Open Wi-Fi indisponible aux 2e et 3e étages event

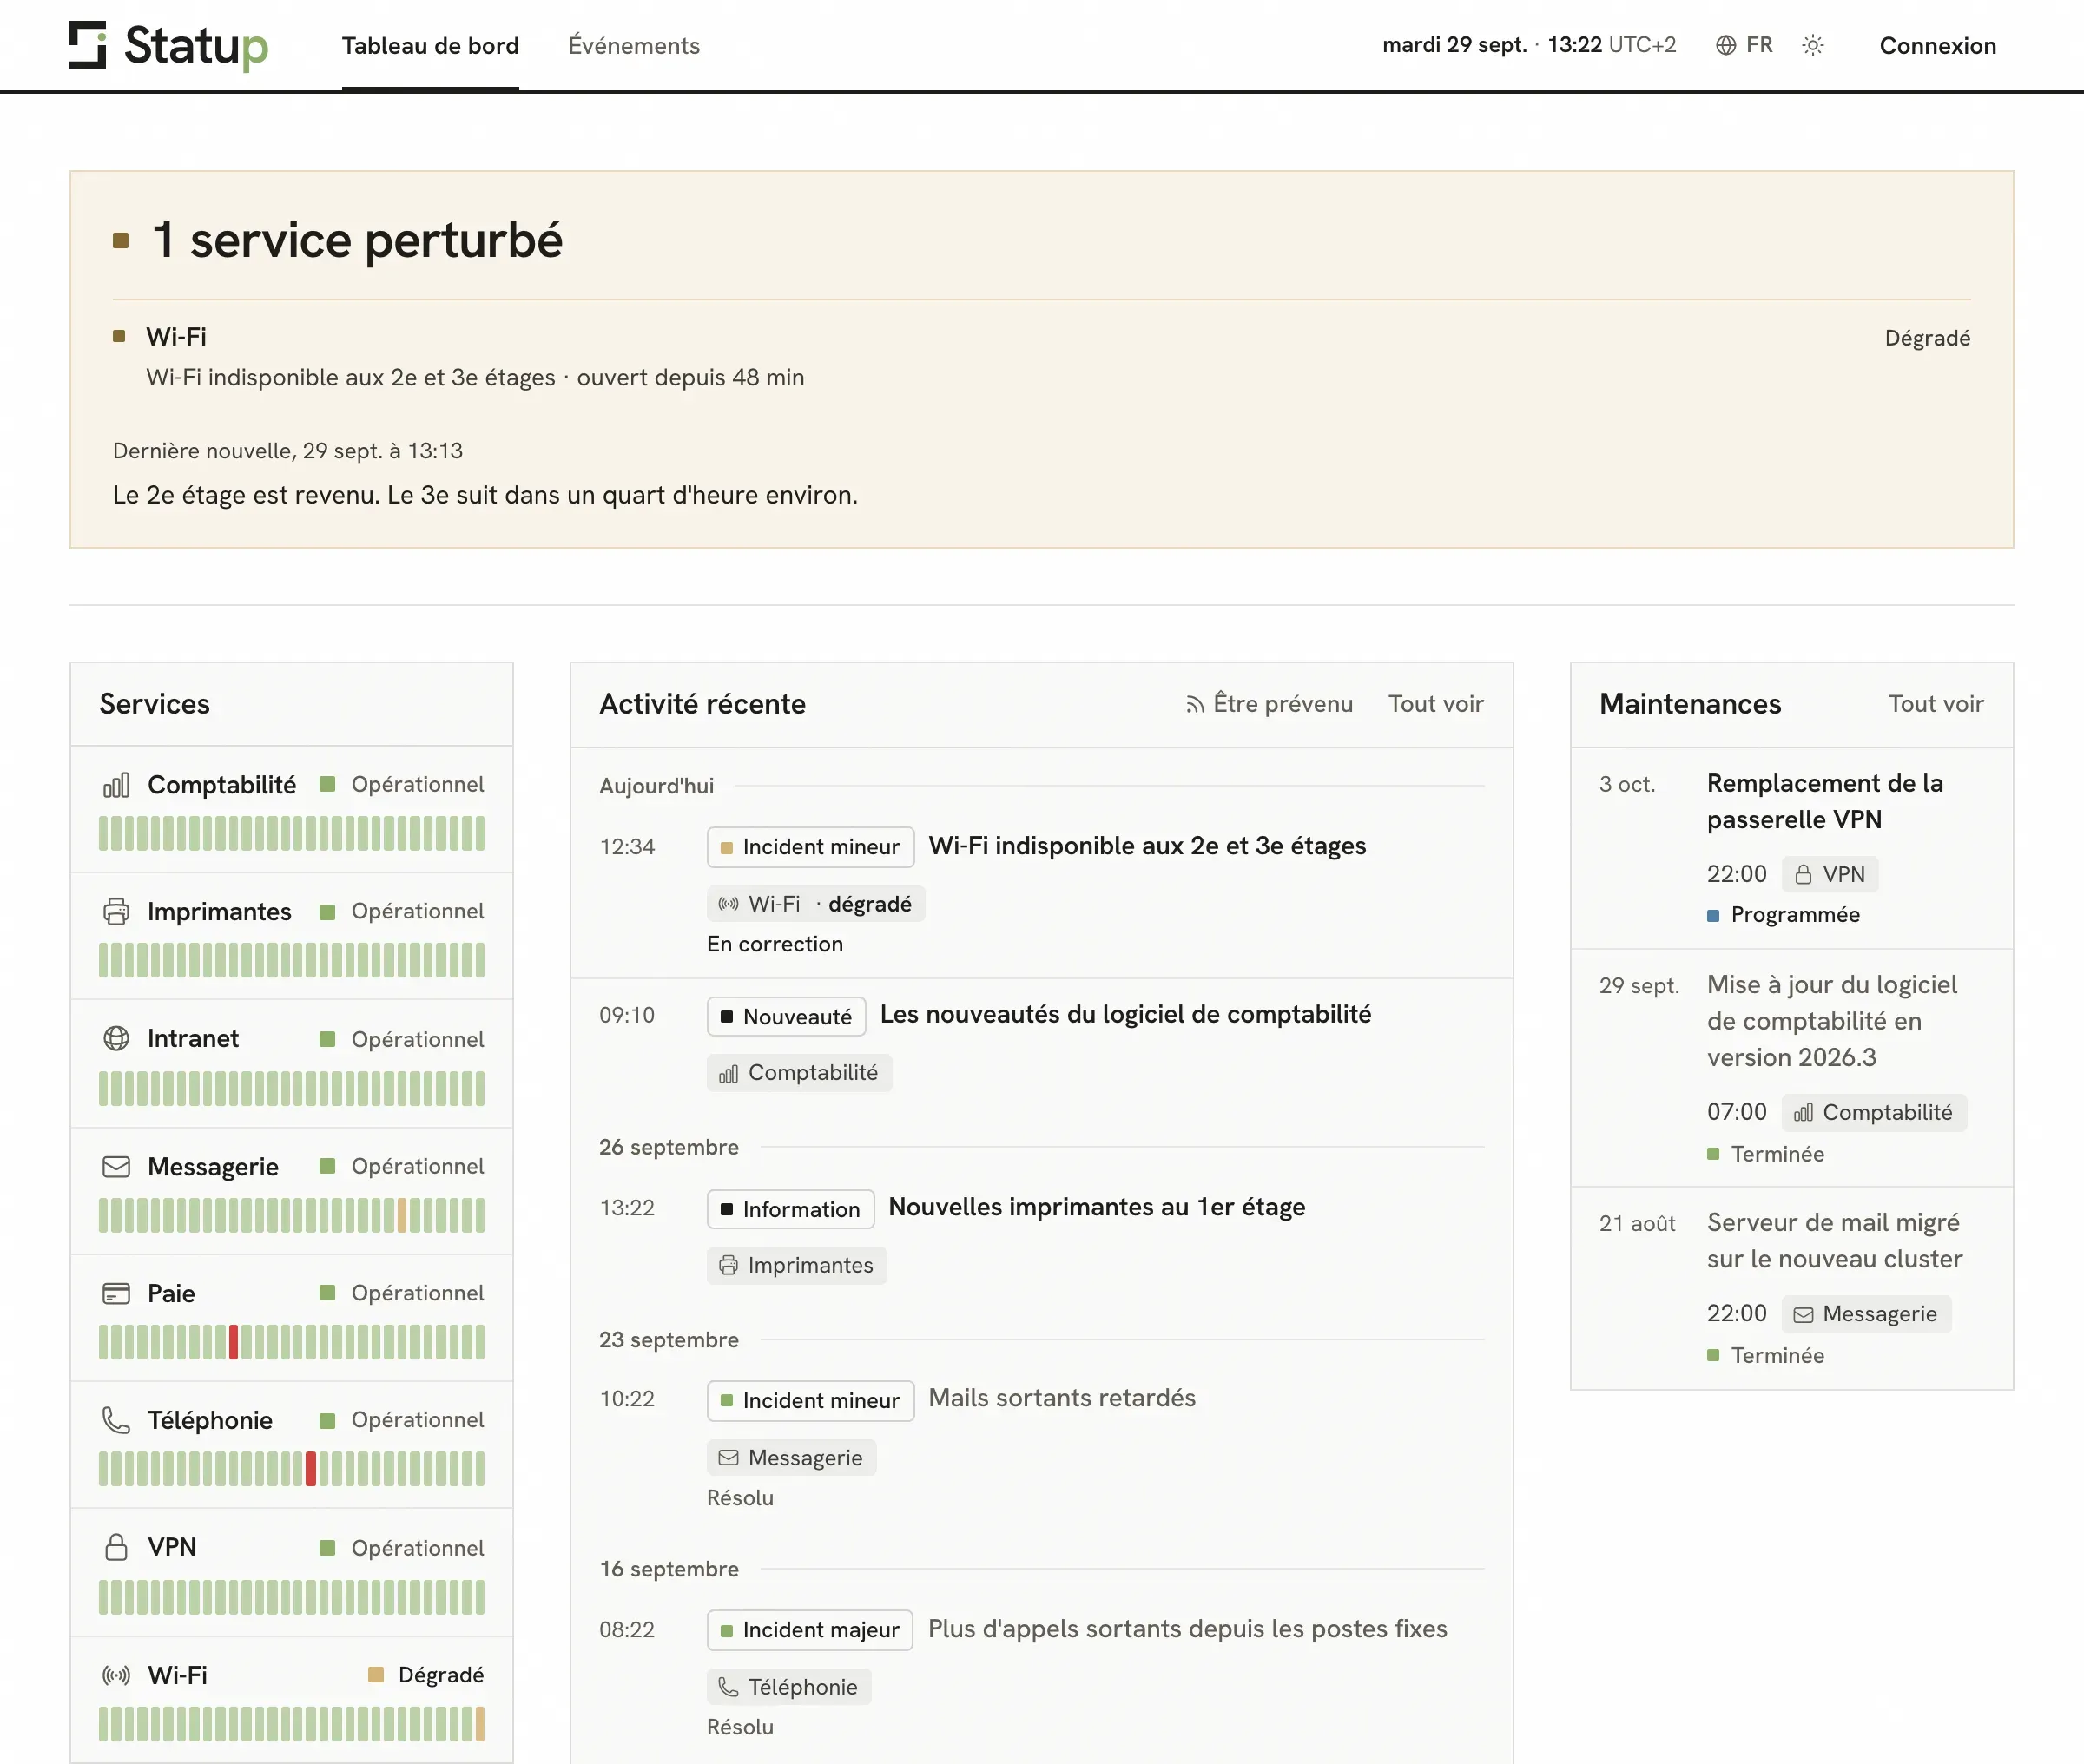[x=1147, y=846]
